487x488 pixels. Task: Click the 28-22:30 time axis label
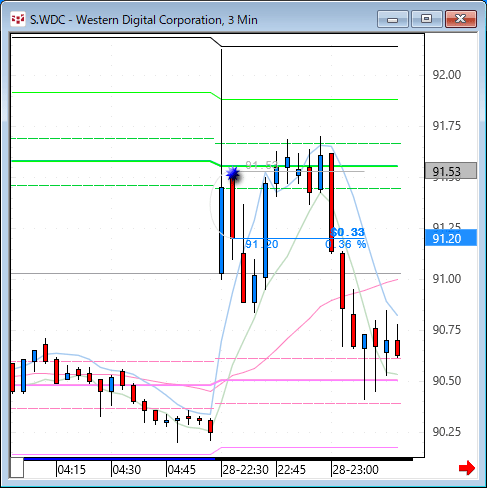click(245, 470)
